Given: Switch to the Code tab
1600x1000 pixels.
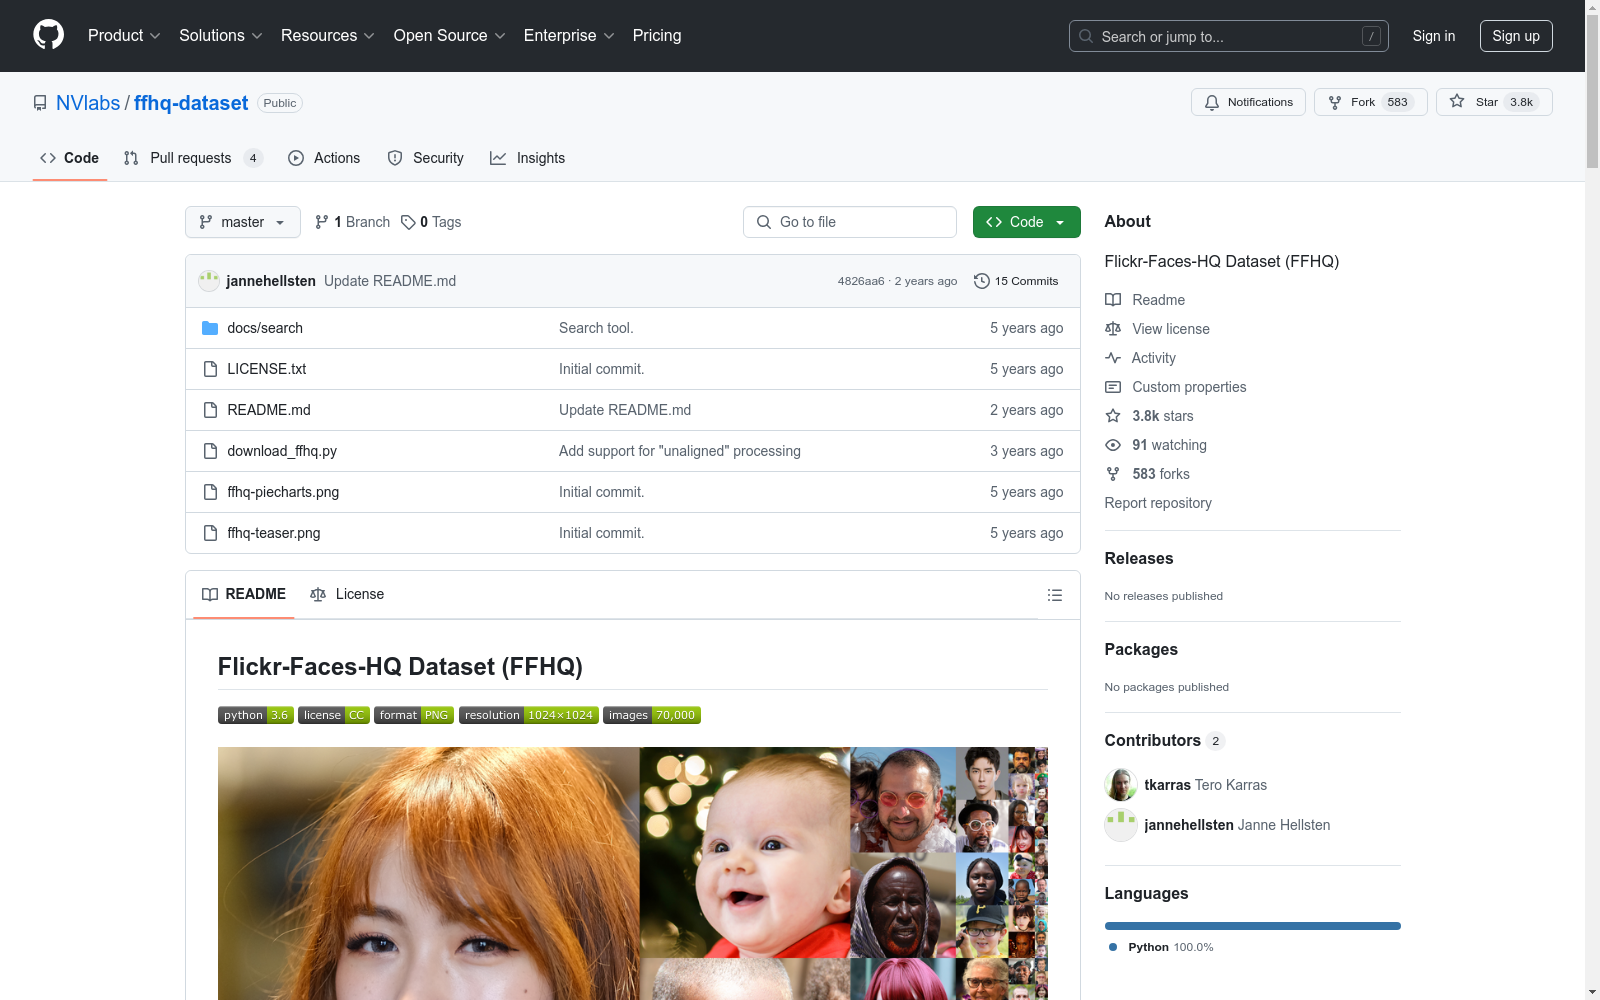Looking at the screenshot, I should (x=70, y=158).
